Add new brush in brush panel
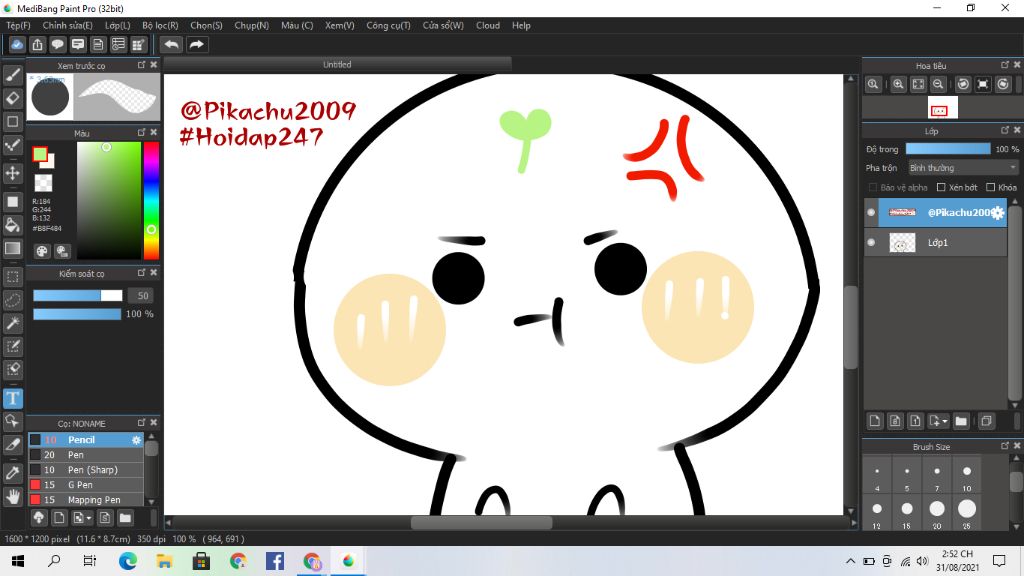This screenshot has height=576, width=1024. tap(59, 518)
